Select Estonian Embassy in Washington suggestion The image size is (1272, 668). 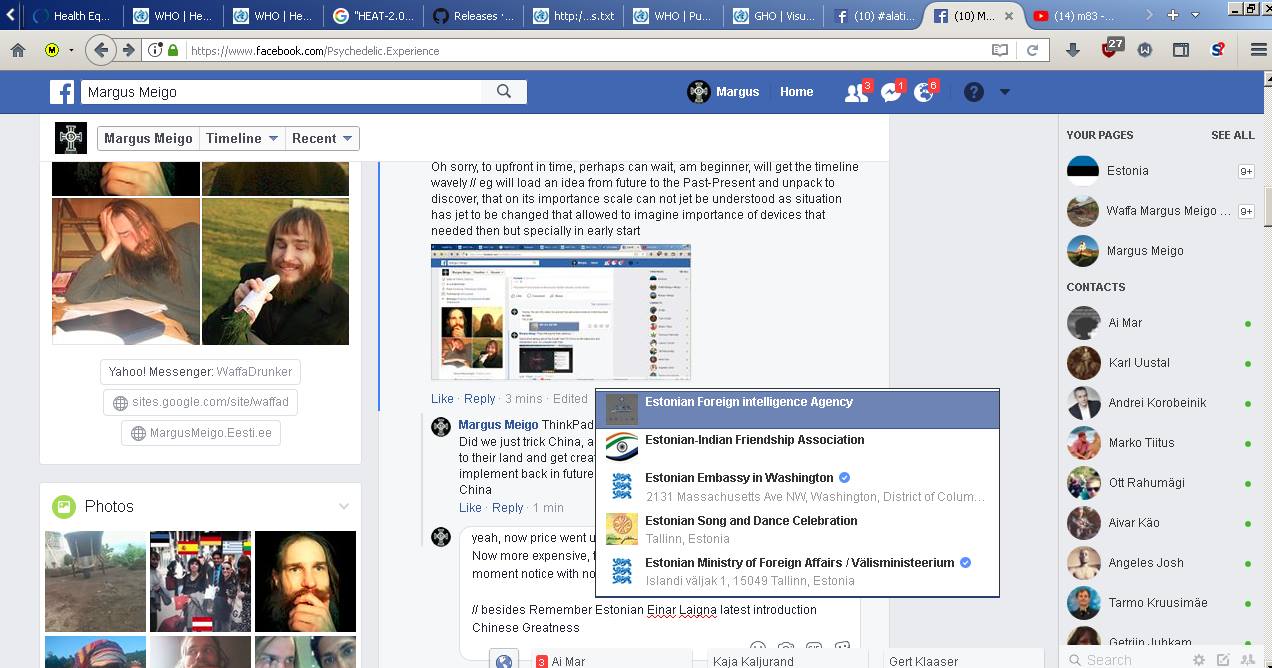[797, 486]
